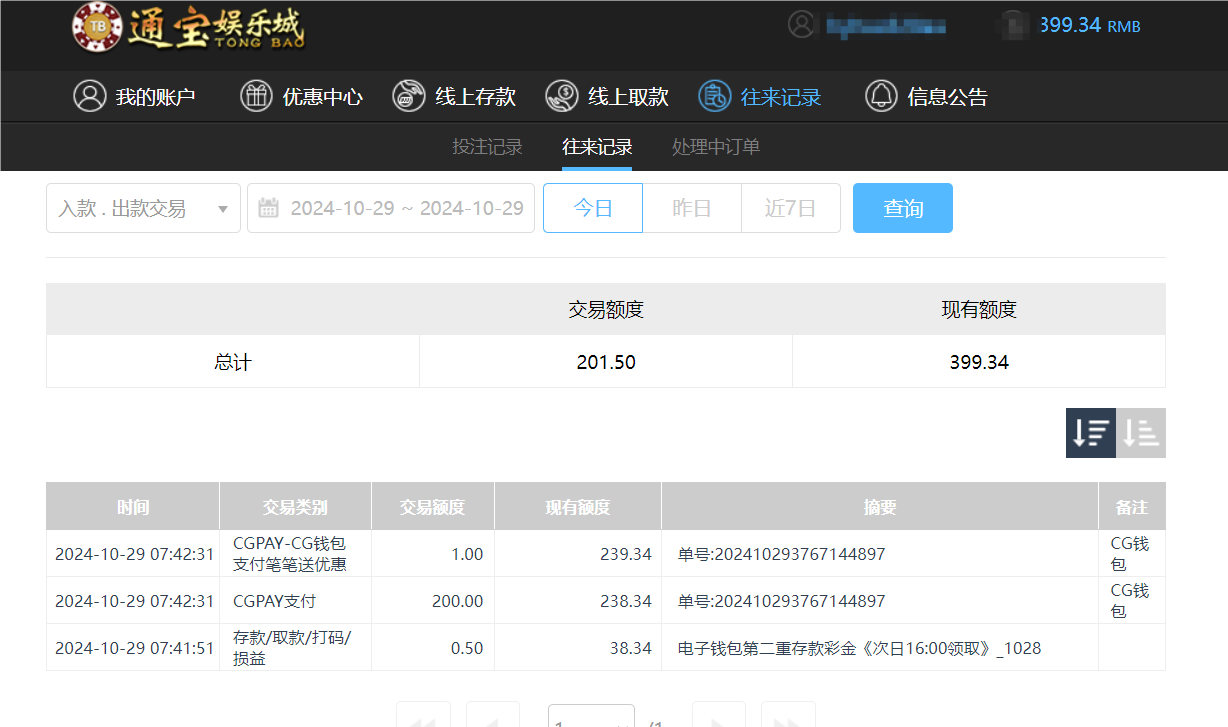The width and height of the screenshot is (1228, 727).
Task: Open the page number dropdown at bottom
Action: [x=591, y=718]
